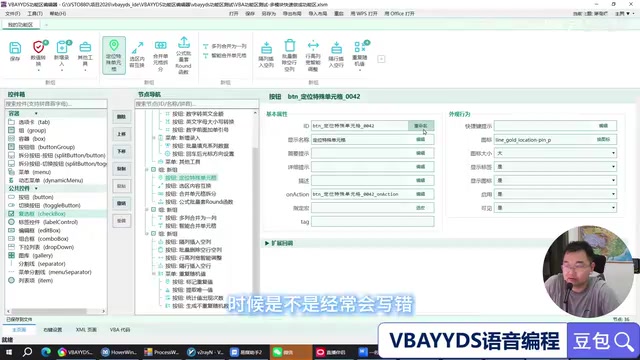This screenshot has height=360, width=640.
Task: Pick the 动态菜单 (dynamicMenu) control
Action: click(46, 180)
